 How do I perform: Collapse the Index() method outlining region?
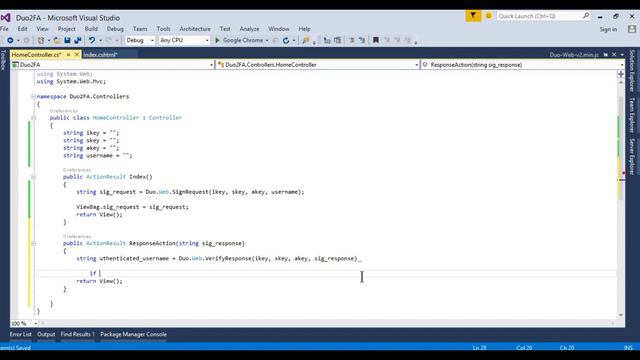[x=33, y=177]
